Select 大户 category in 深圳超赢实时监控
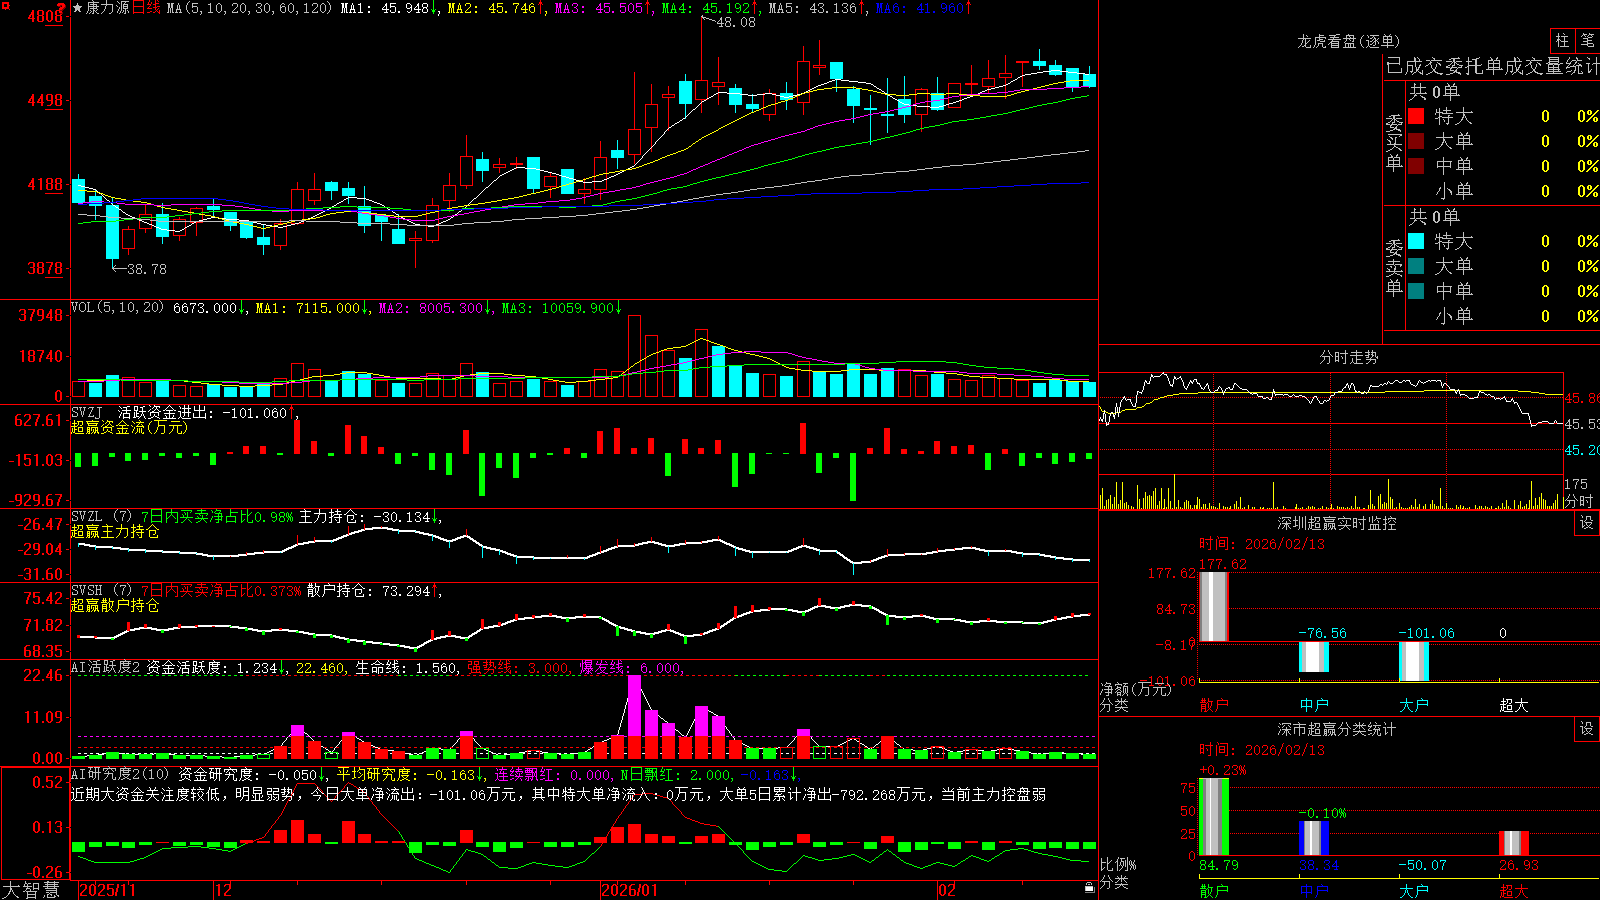 tap(1414, 705)
